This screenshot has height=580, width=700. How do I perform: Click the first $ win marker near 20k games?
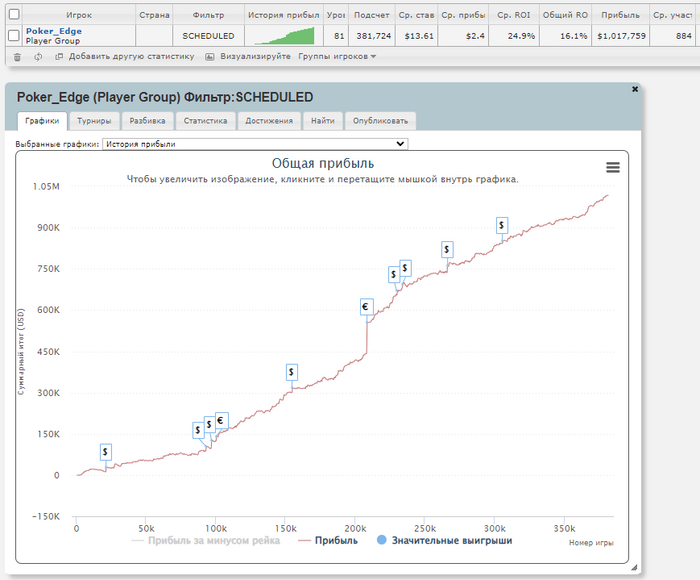click(105, 452)
